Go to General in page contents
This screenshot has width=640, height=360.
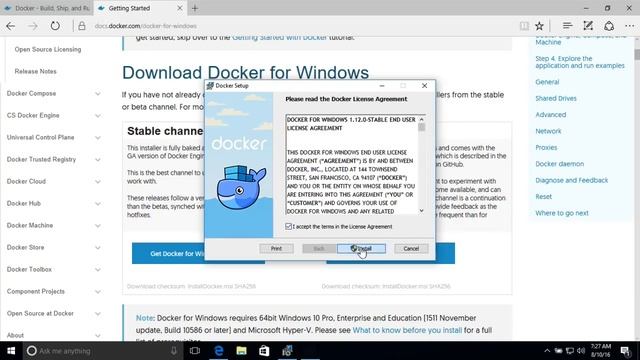pyautogui.click(x=547, y=82)
